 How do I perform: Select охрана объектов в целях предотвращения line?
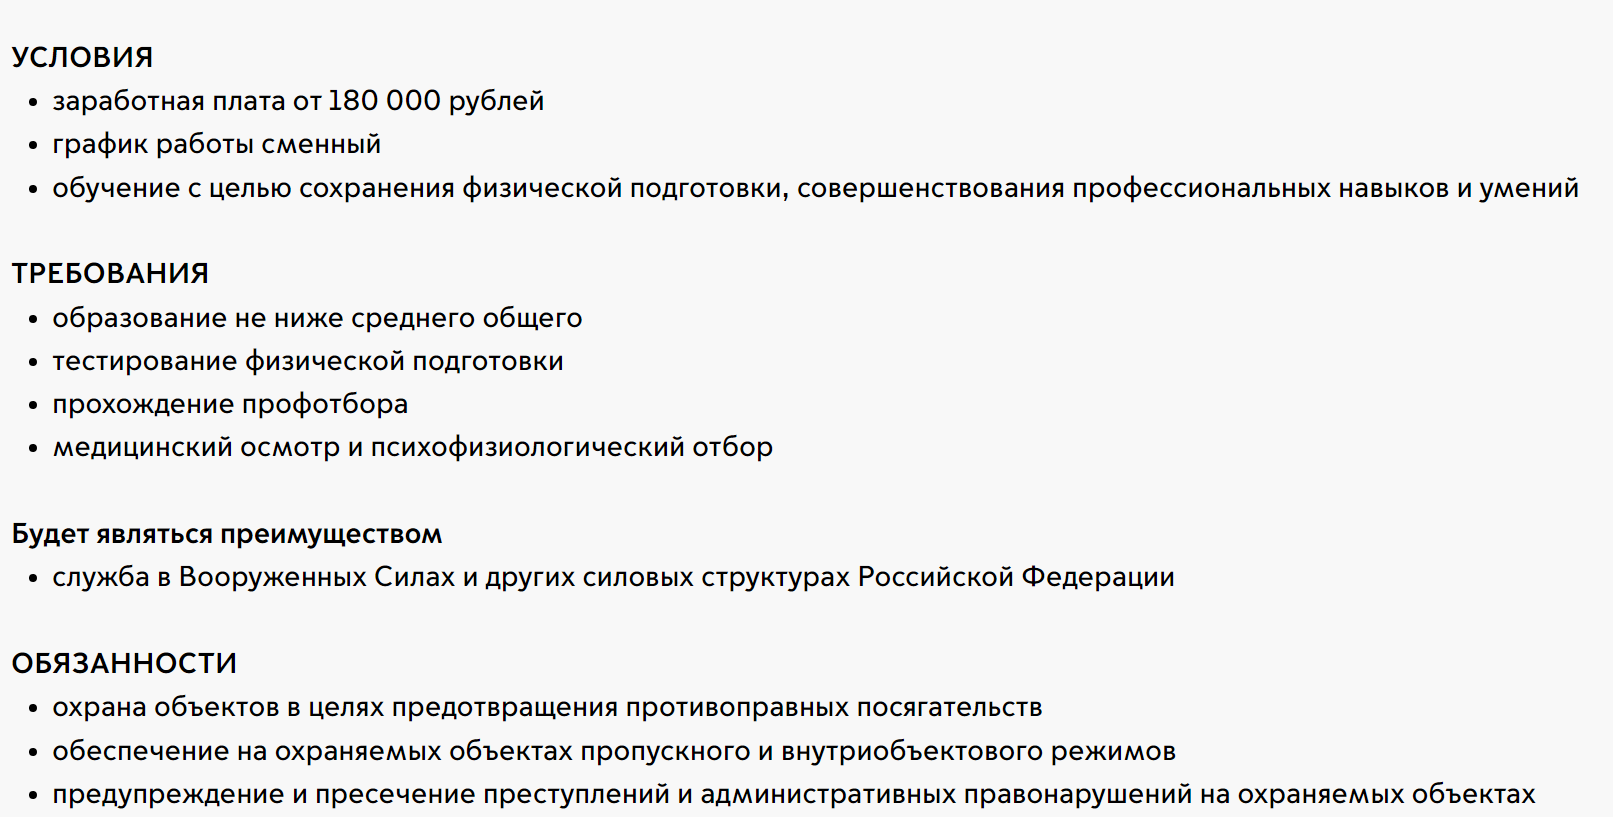point(547,707)
